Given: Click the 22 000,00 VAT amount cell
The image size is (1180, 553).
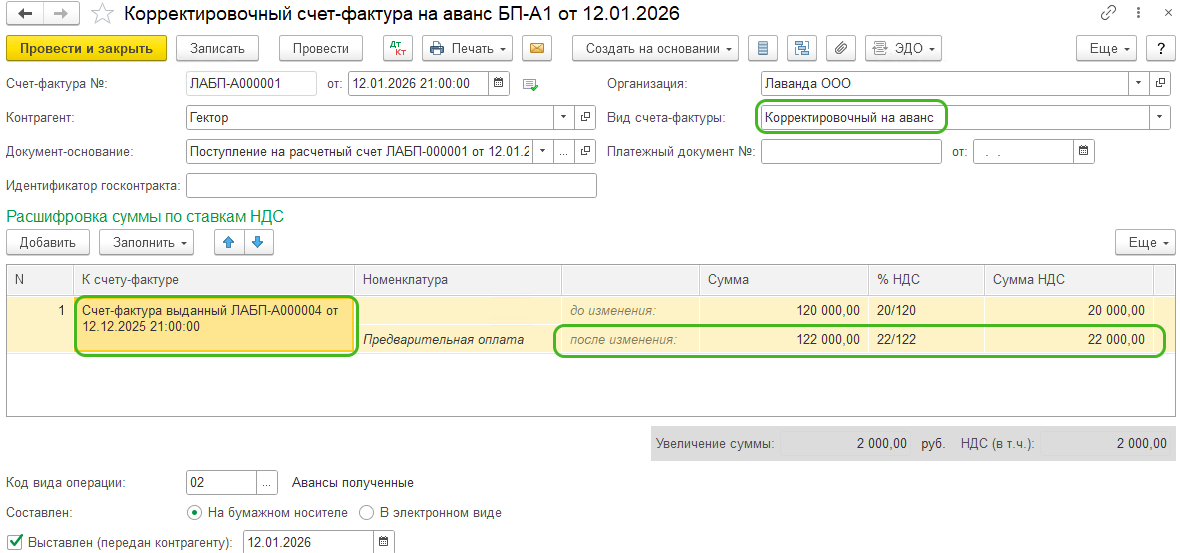Looking at the screenshot, I should click(1069, 339).
